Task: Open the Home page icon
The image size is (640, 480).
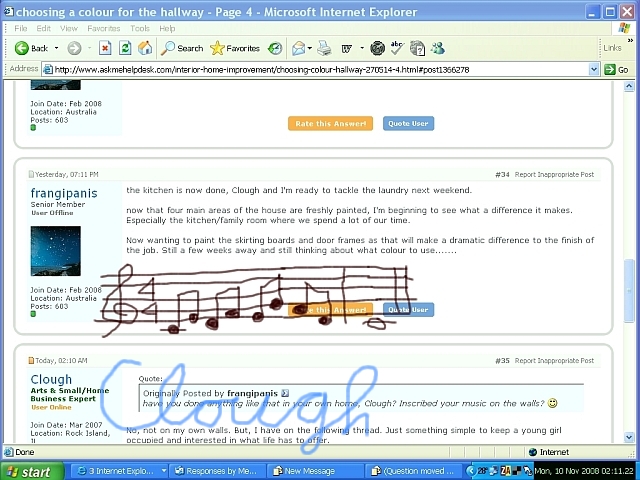Action: (x=145, y=48)
